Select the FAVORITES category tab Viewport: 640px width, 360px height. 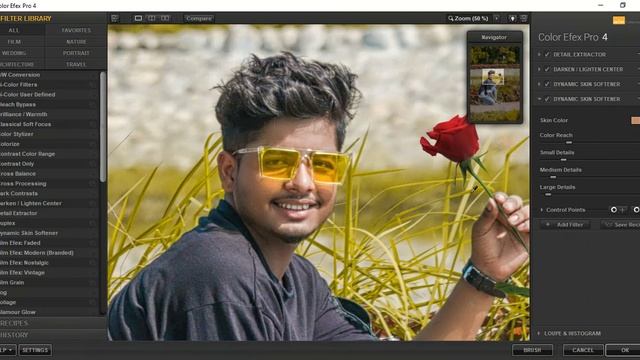pos(76,30)
